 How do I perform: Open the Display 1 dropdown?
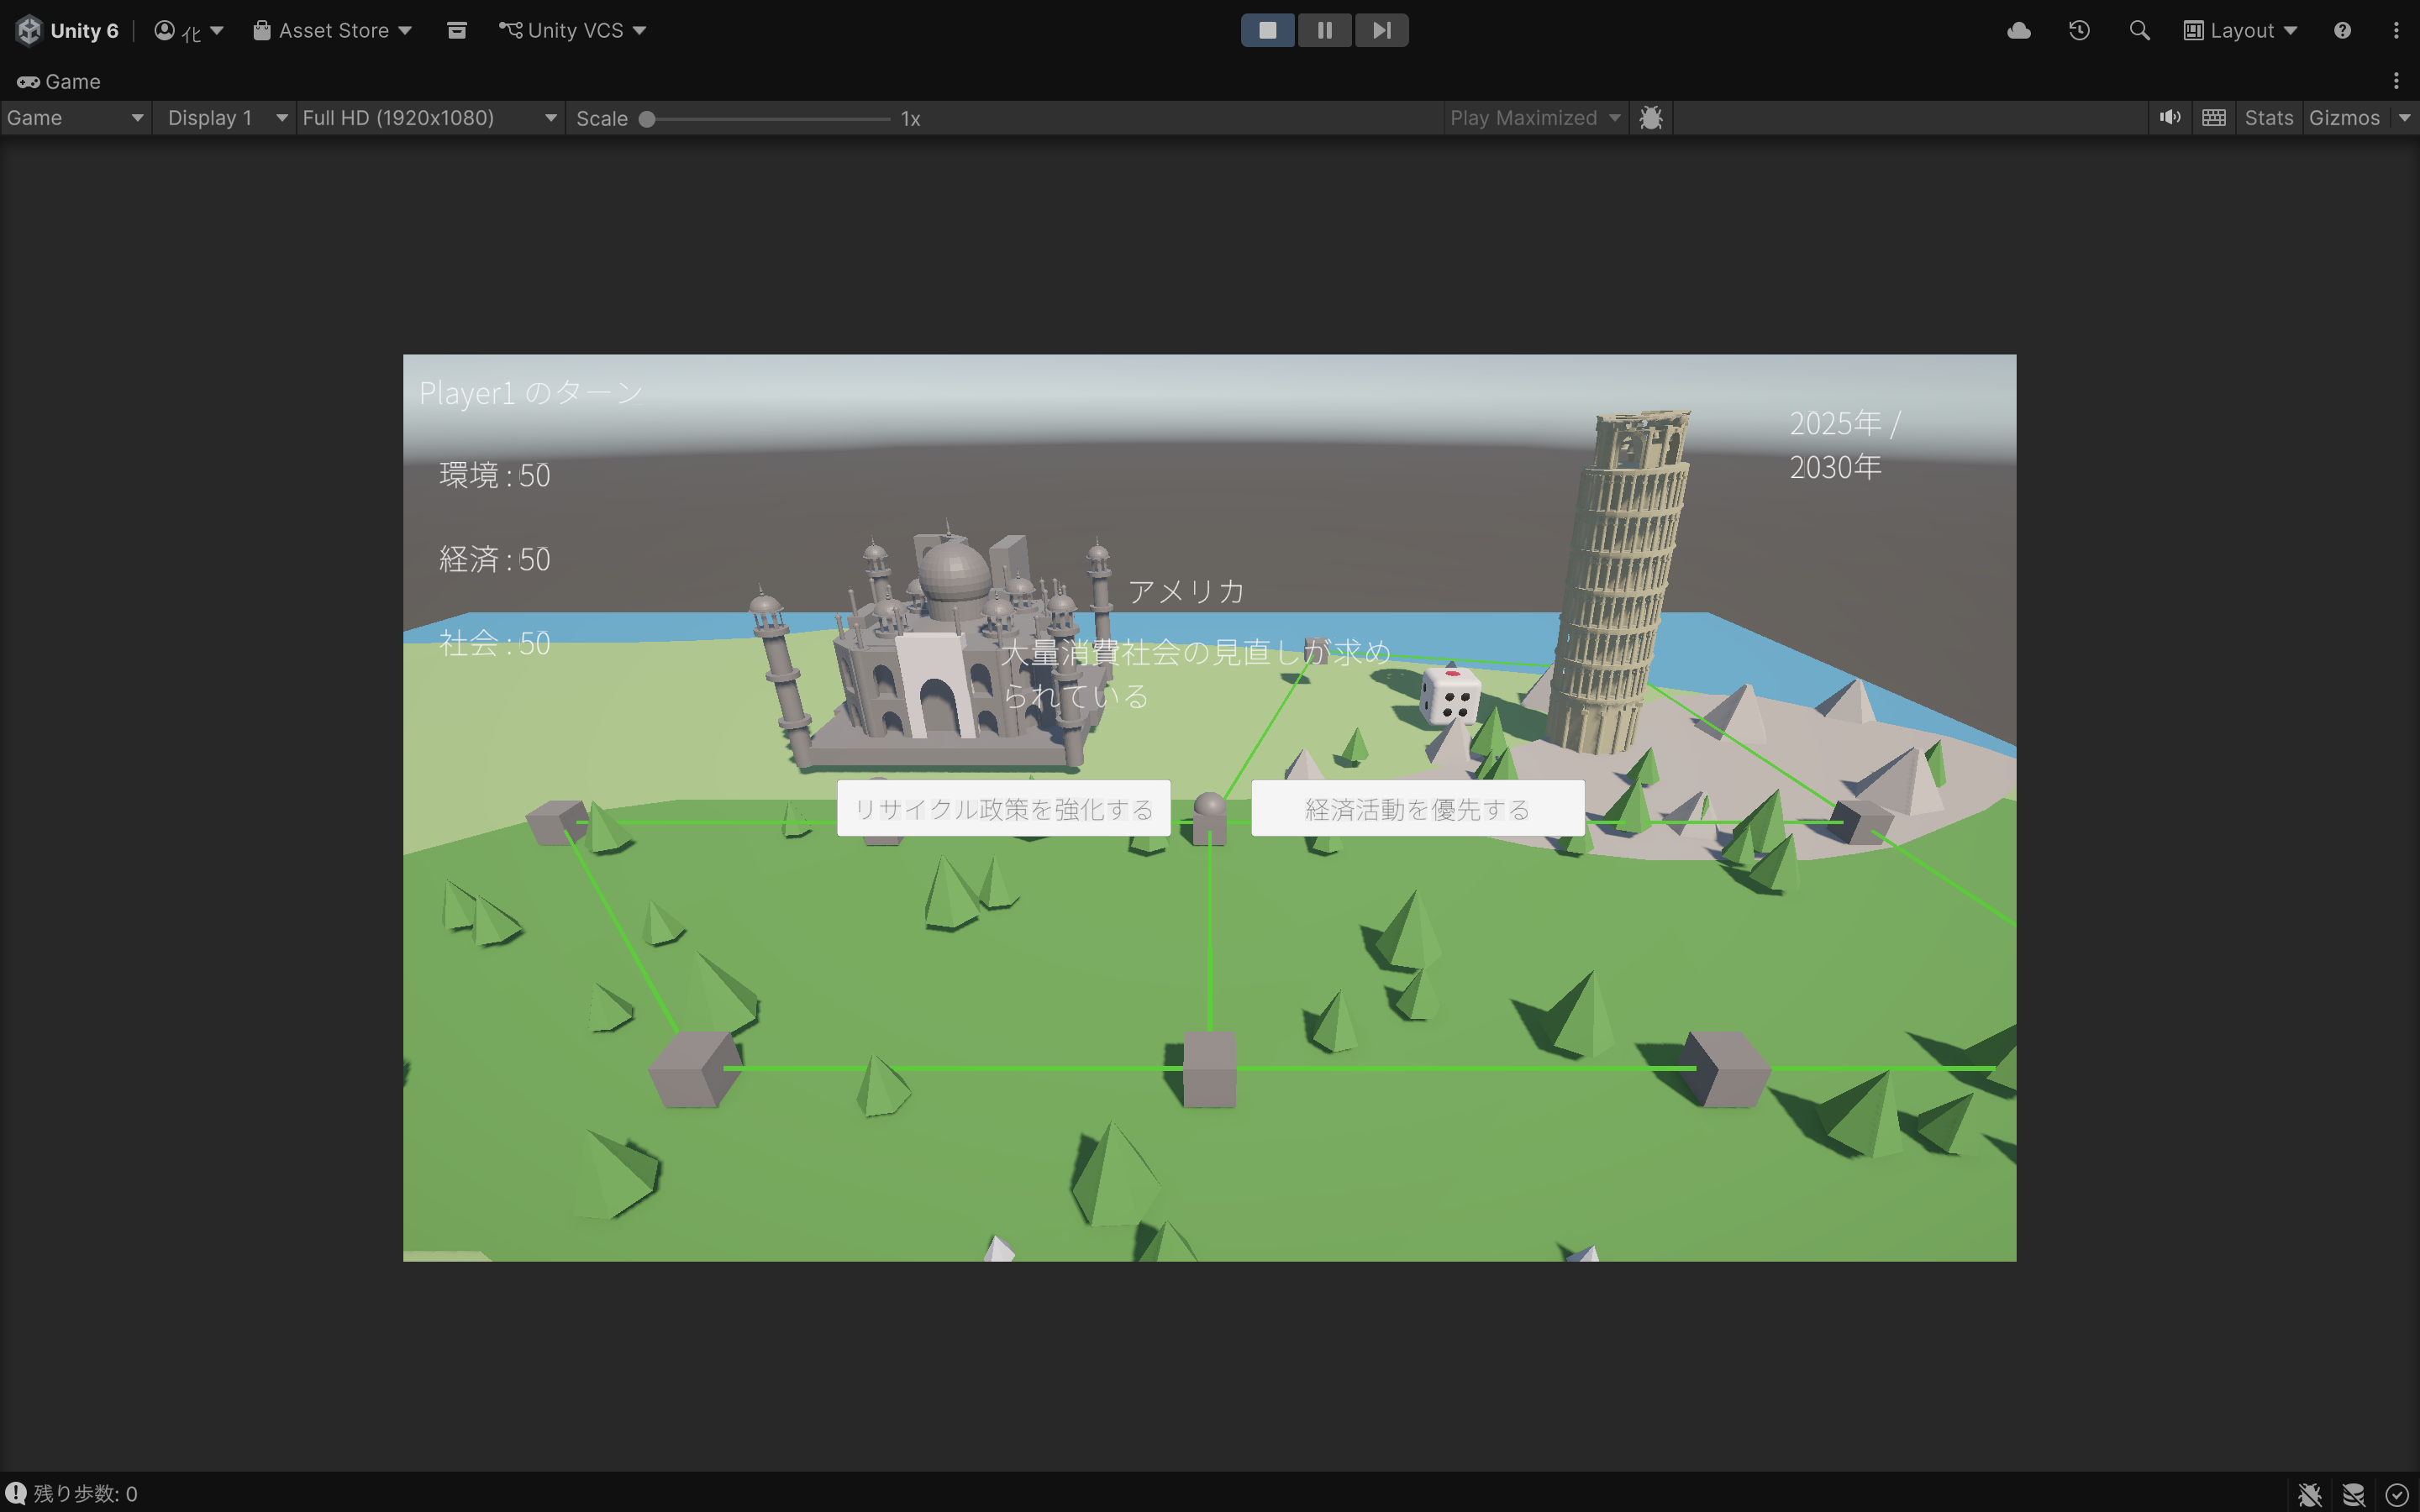(226, 118)
